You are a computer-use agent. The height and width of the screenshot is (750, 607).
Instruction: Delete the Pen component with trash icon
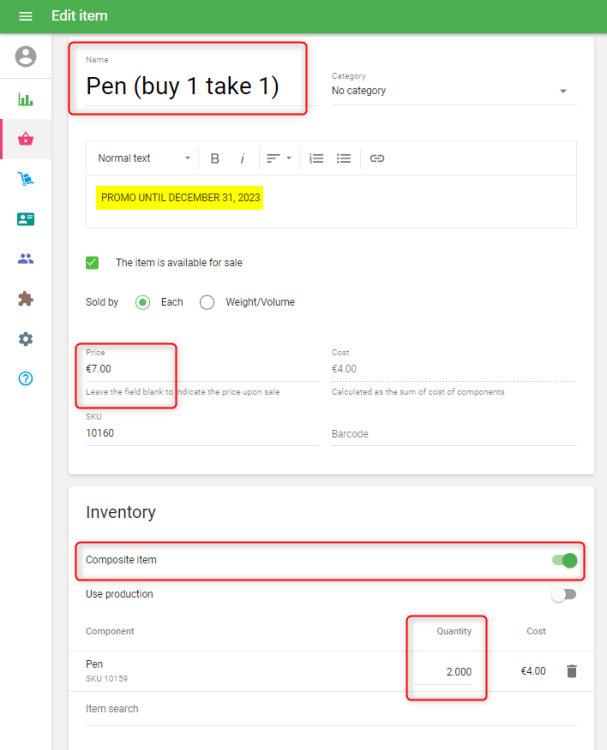(571, 671)
